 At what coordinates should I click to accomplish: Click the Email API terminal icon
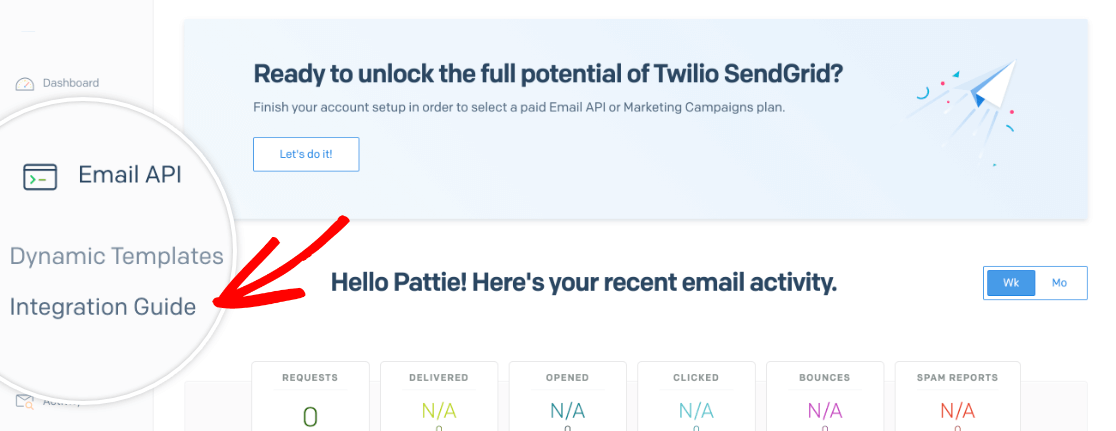coord(40,176)
